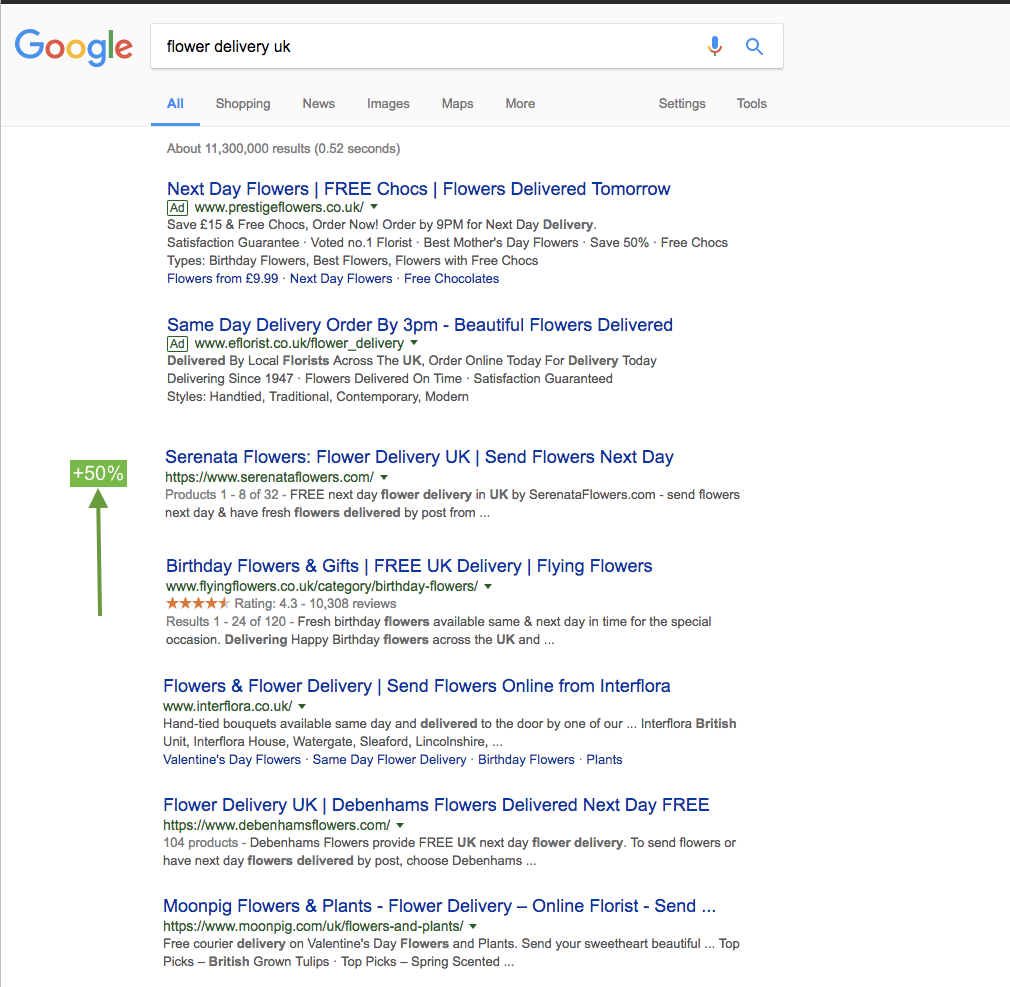Click moonpig.com/uk/flowers-and-plants URL text
The image size is (1010, 987).
pyautogui.click(x=313, y=926)
